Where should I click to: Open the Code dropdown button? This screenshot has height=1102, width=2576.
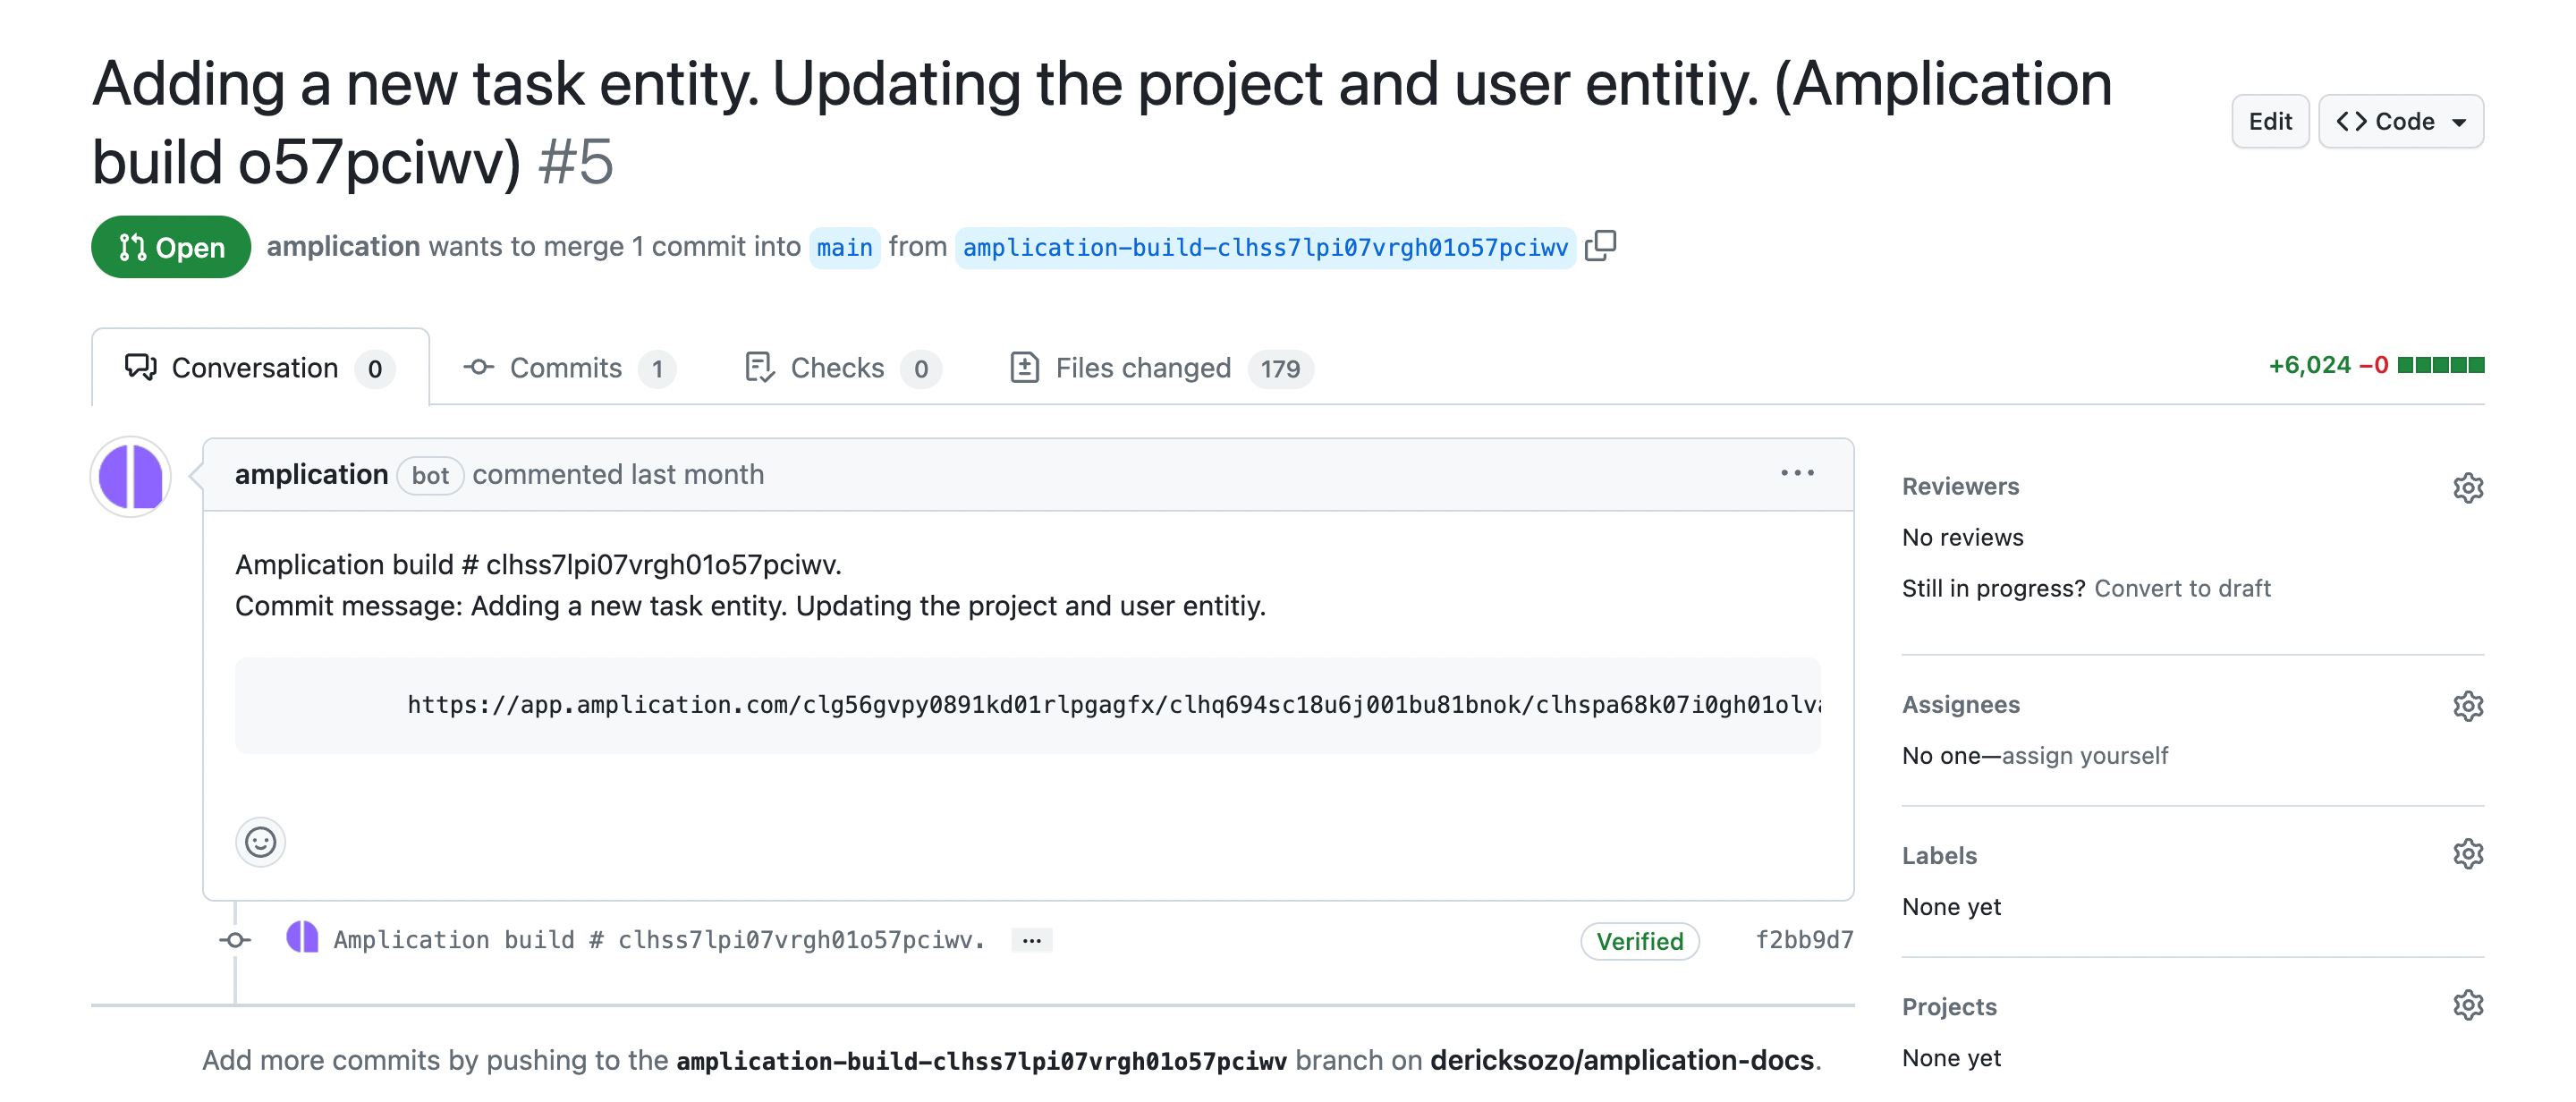(x=2400, y=121)
